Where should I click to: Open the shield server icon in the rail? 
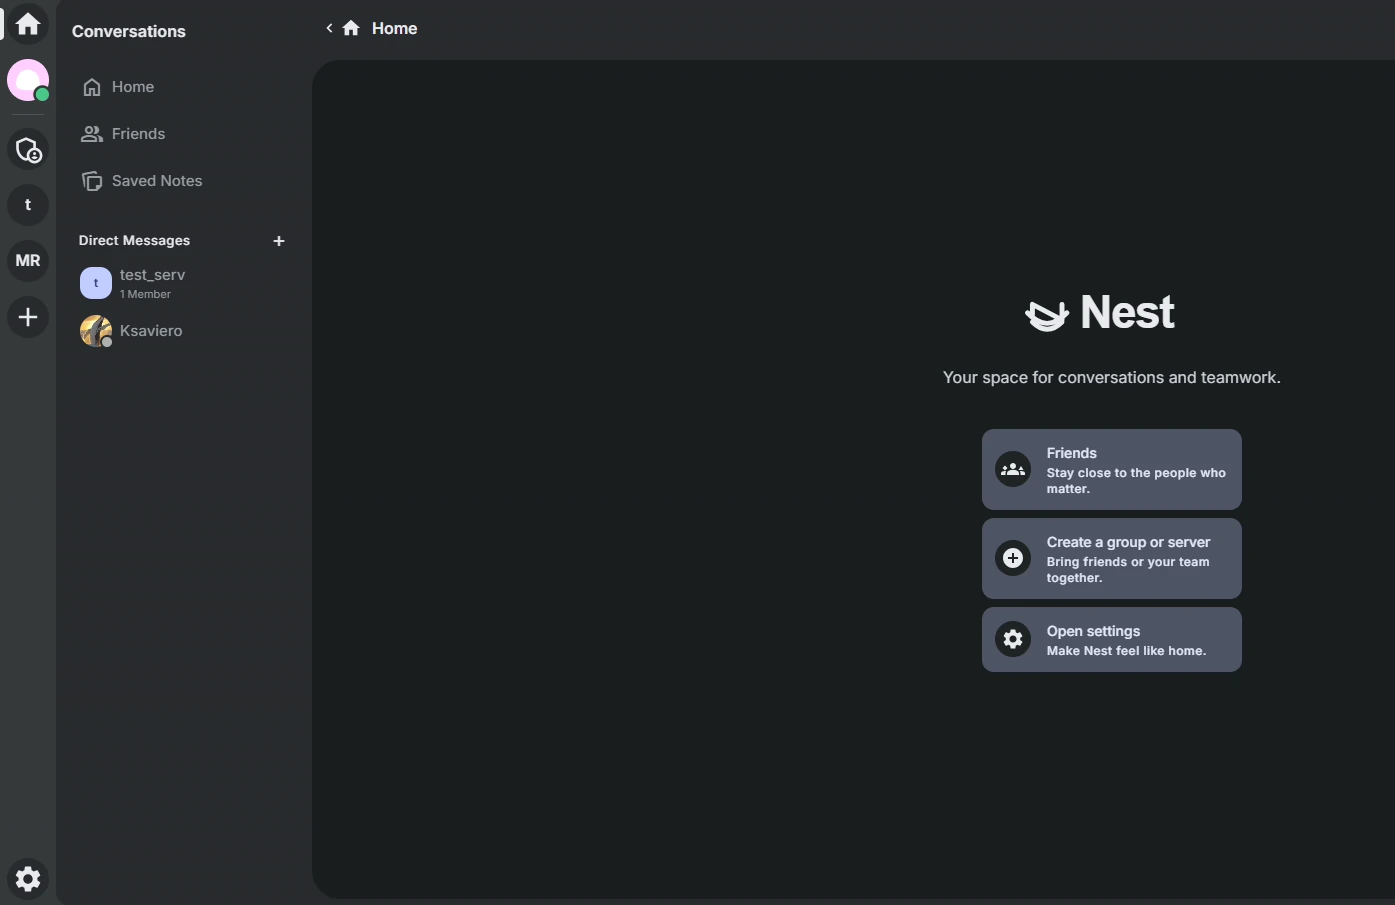pos(28,150)
